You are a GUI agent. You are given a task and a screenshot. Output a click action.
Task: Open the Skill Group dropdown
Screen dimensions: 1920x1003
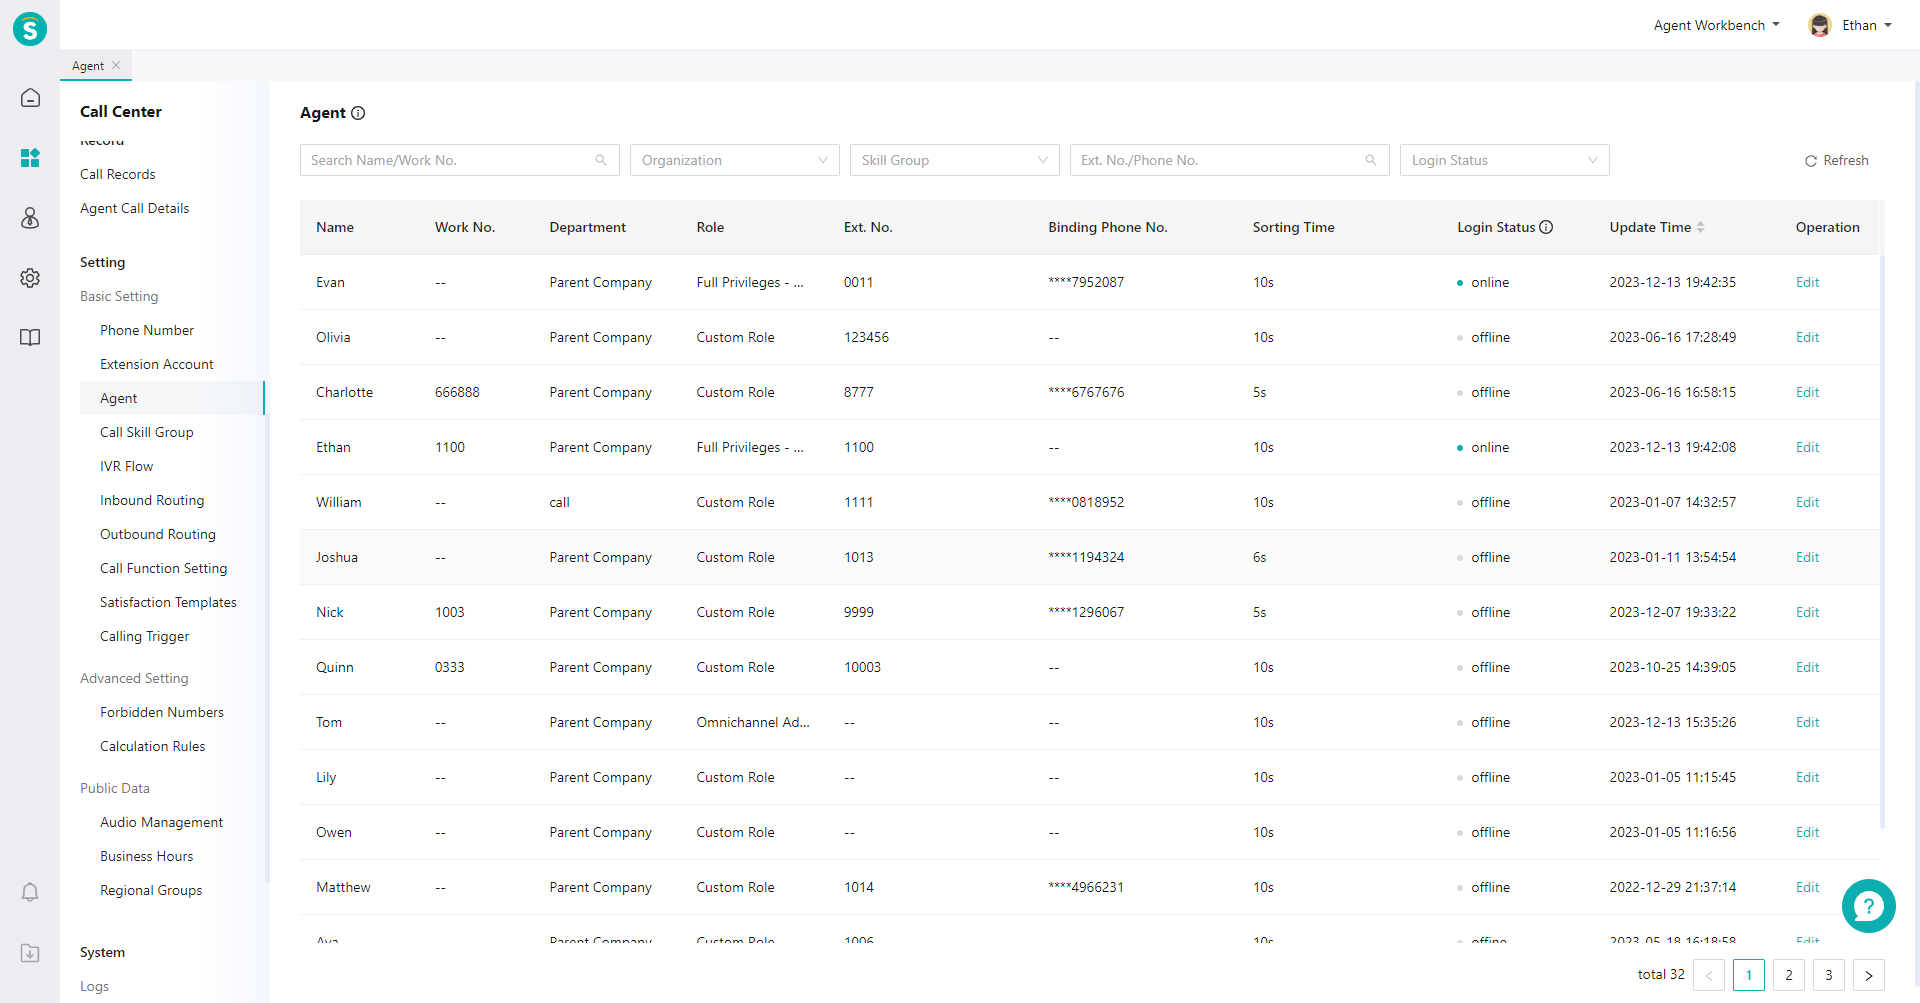point(955,160)
